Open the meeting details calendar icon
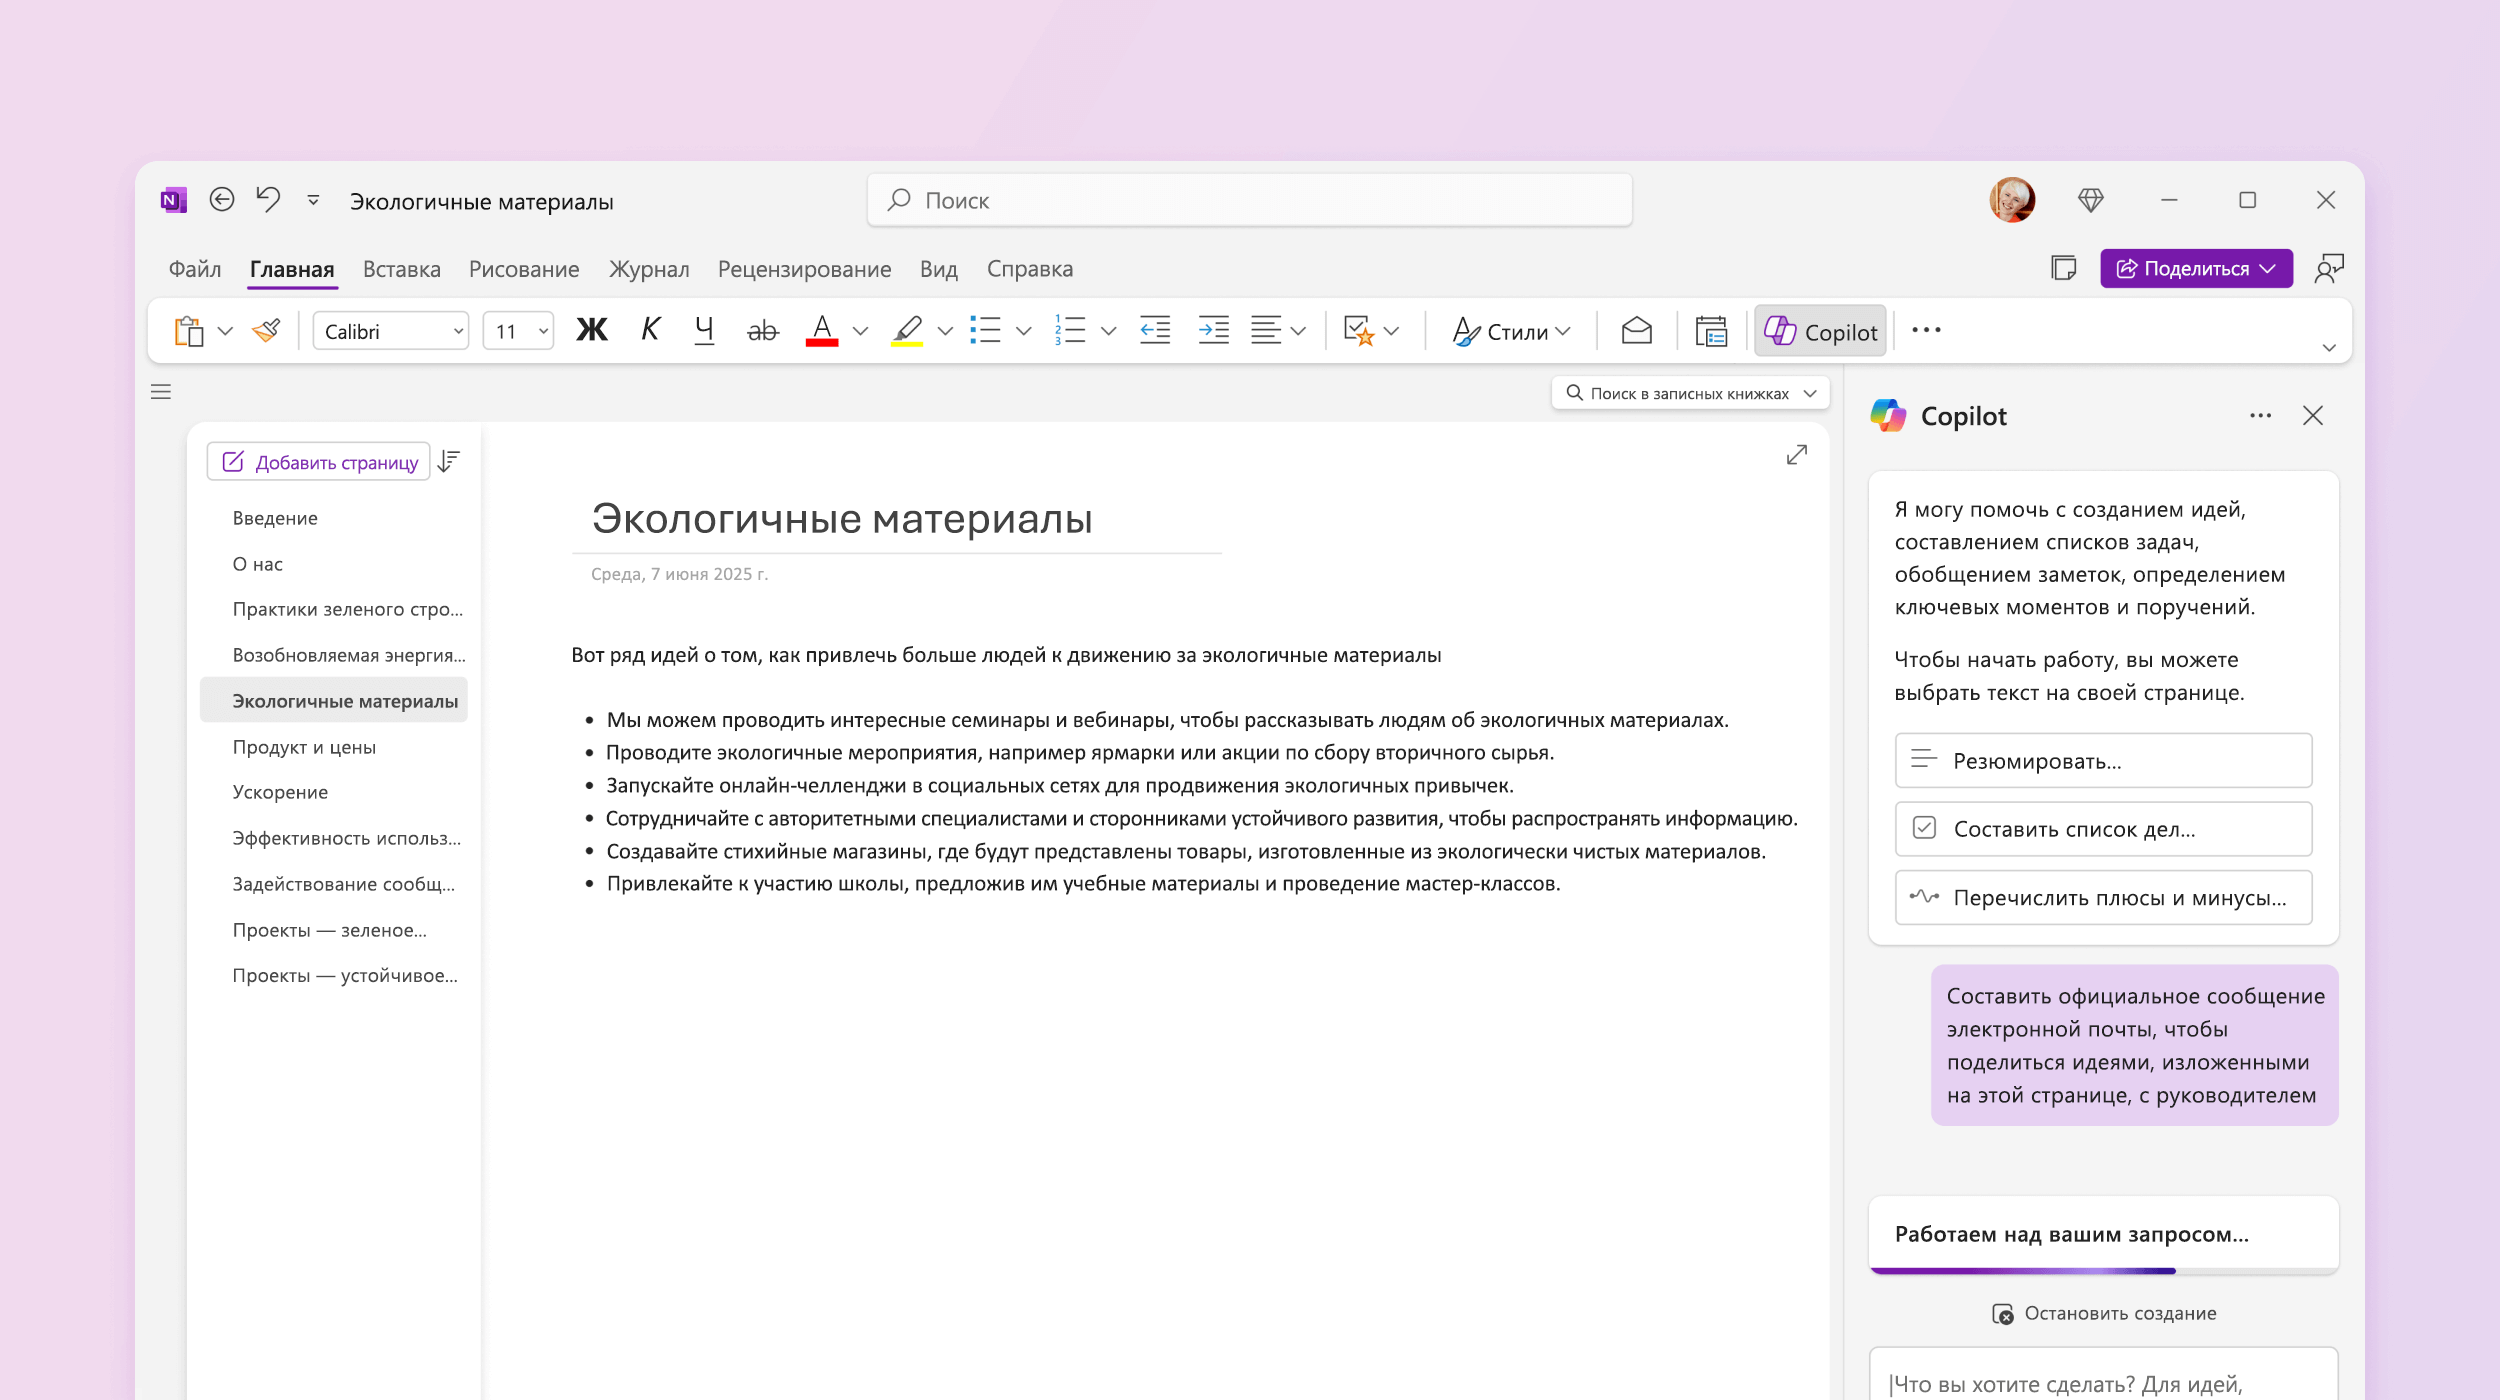2500x1400 pixels. [x=1711, y=331]
